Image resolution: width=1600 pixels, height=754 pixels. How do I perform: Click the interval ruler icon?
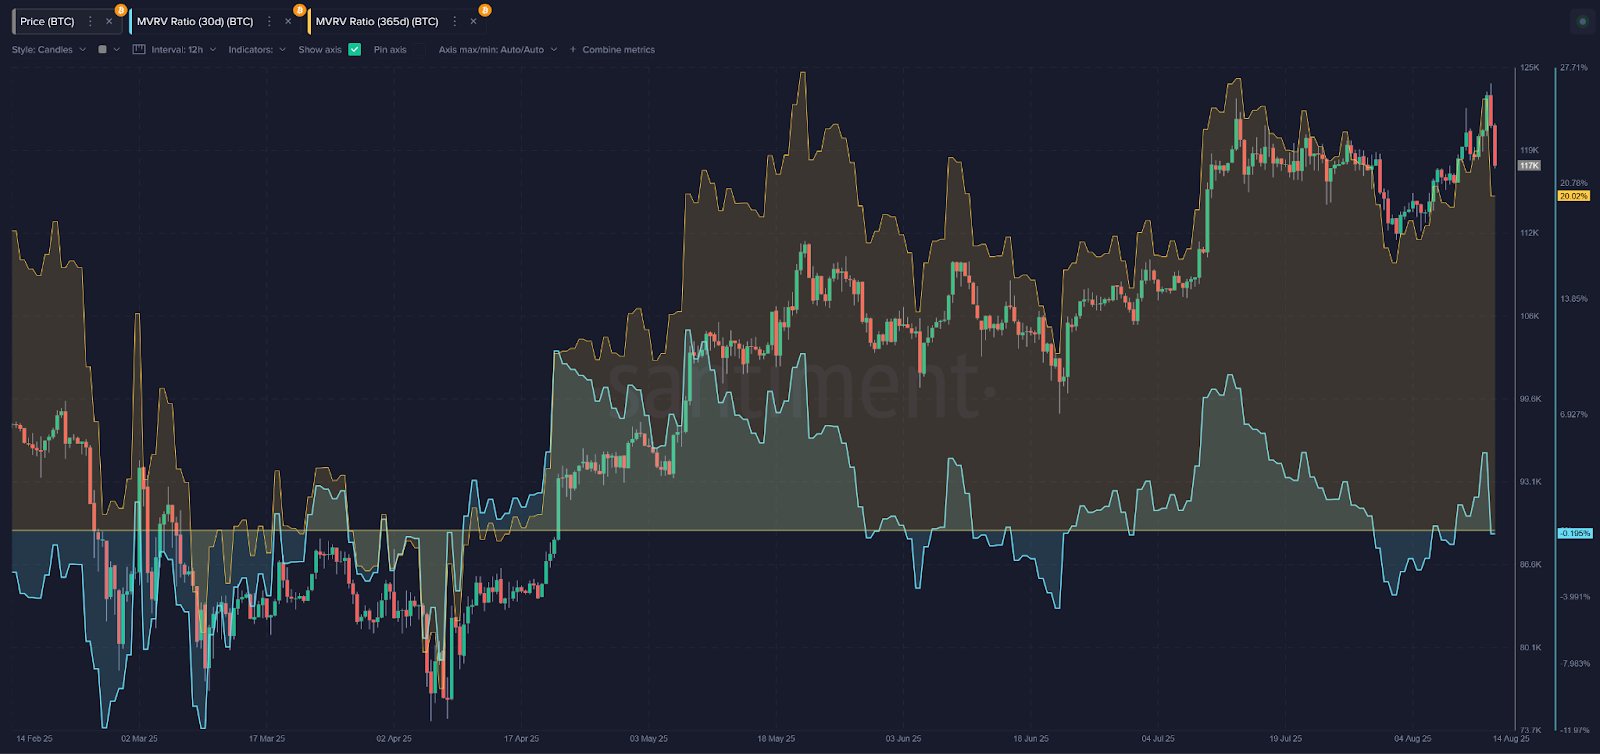click(139, 49)
